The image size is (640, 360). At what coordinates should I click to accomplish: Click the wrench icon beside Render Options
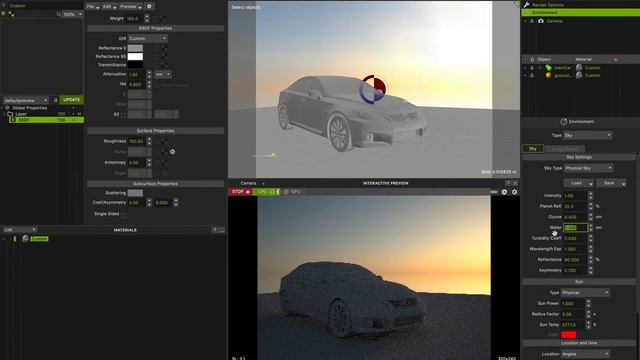(527, 4)
